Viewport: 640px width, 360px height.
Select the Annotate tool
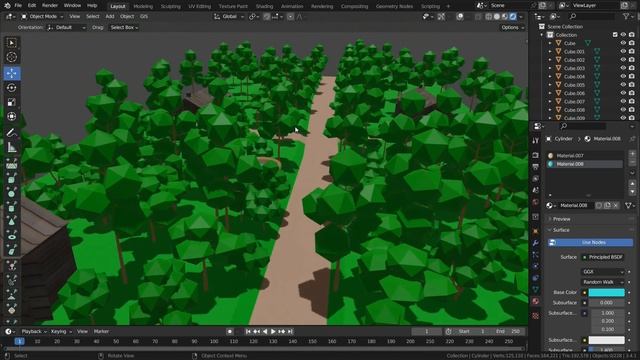pos(11,133)
